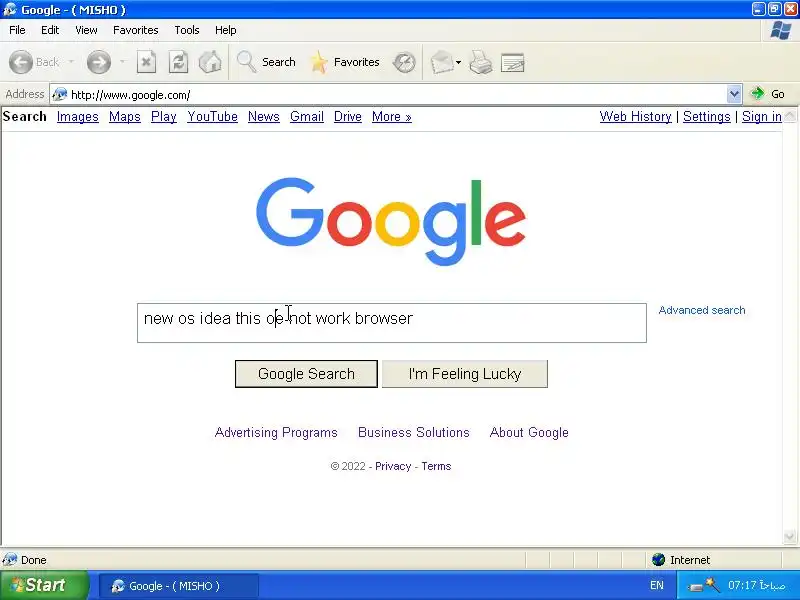Open the Edit menu
Viewport: 800px width, 600px height.
[x=50, y=30]
